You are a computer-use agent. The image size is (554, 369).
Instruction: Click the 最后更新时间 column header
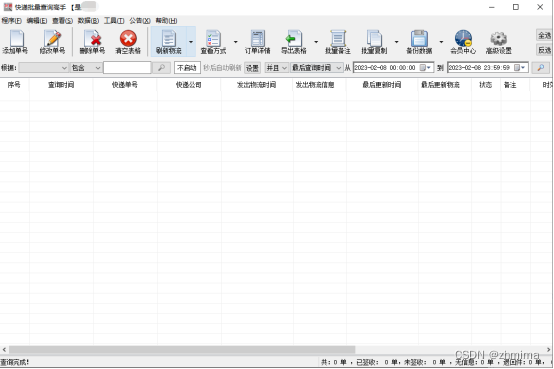point(382,85)
